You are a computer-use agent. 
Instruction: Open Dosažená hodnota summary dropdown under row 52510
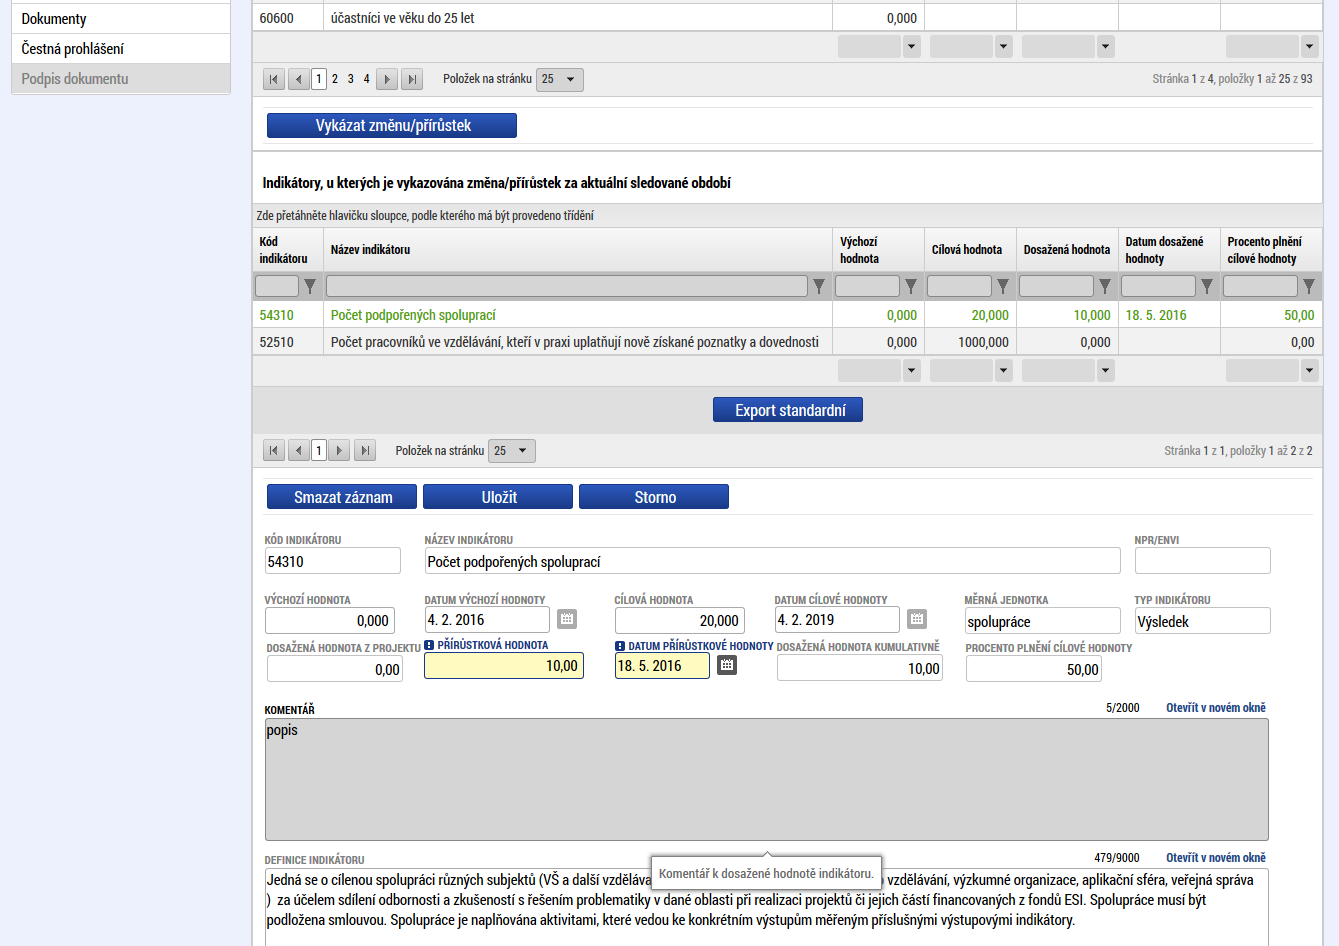tap(1105, 370)
